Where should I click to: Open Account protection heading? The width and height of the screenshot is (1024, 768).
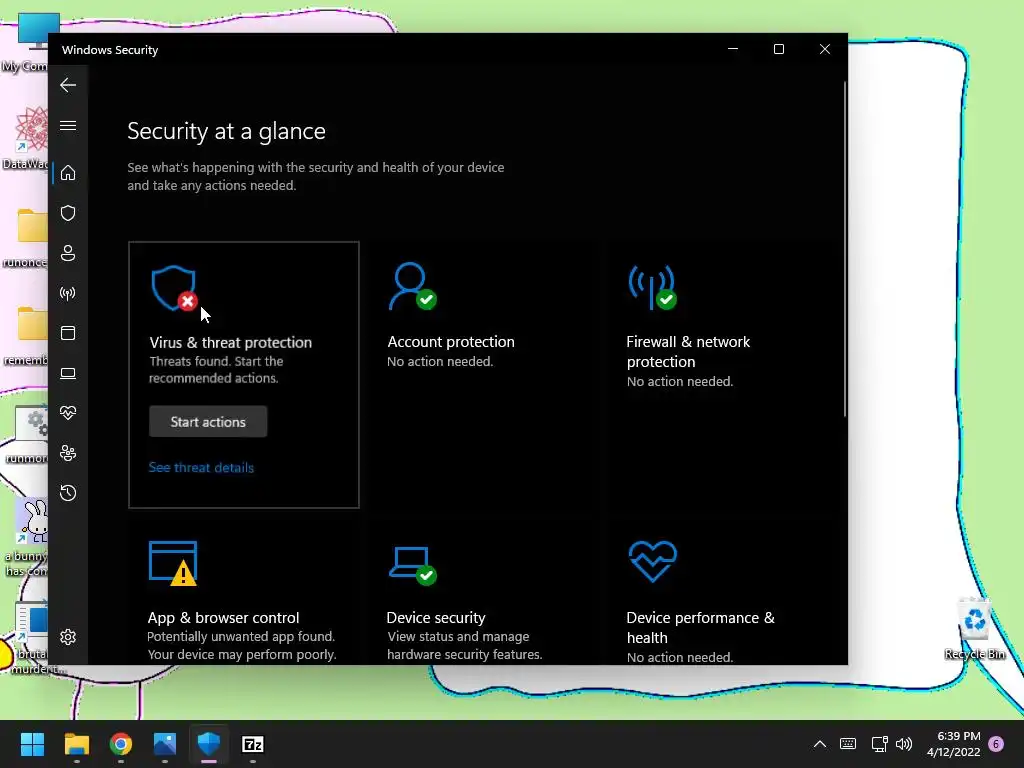(x=451, y=342)
